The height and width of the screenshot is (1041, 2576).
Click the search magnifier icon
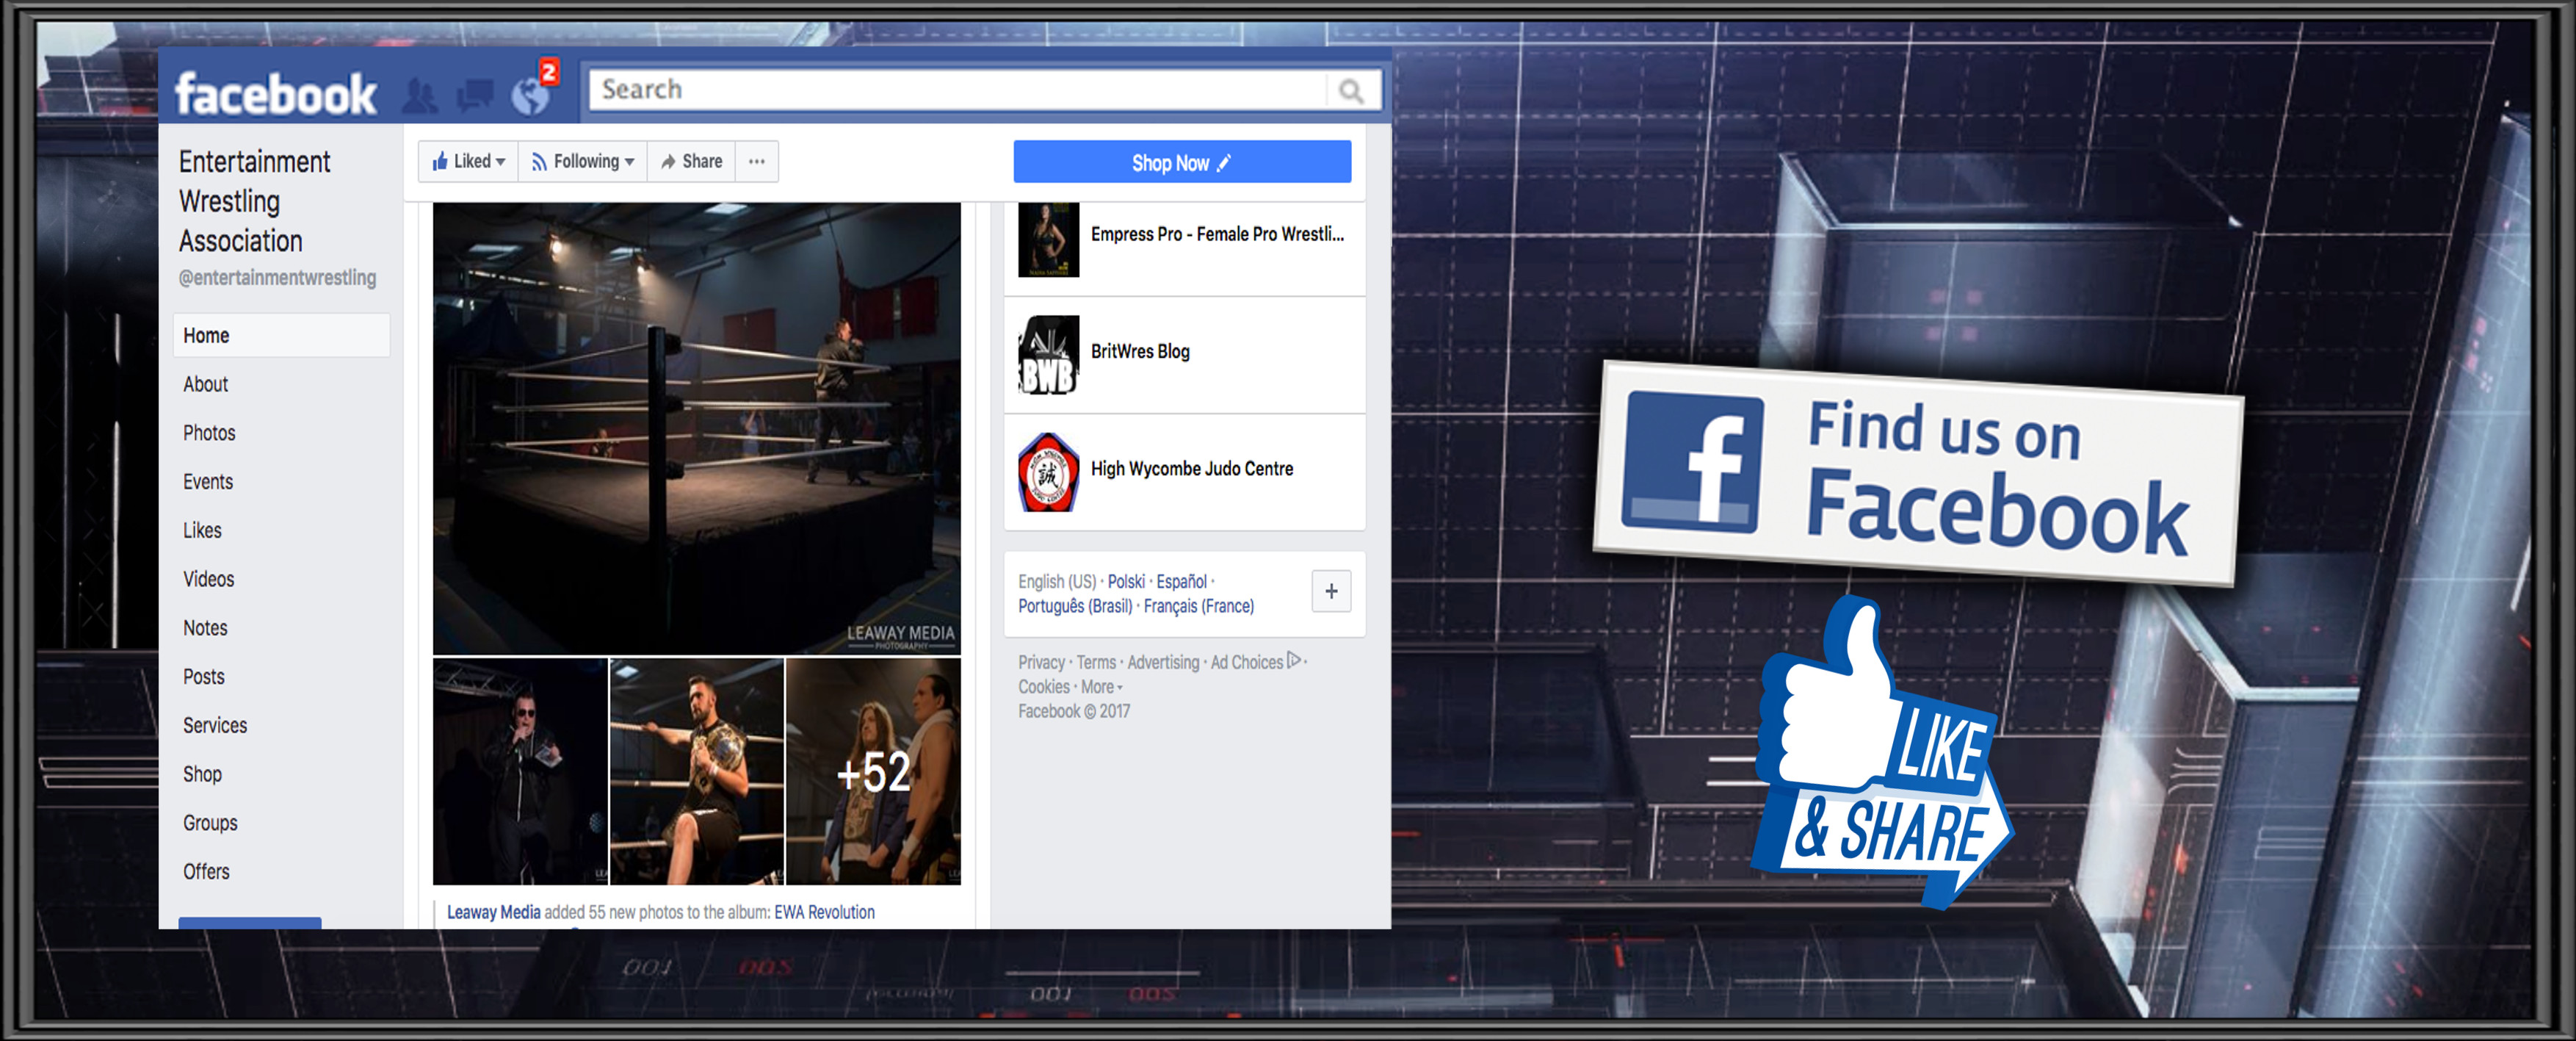coord(1350,91)
